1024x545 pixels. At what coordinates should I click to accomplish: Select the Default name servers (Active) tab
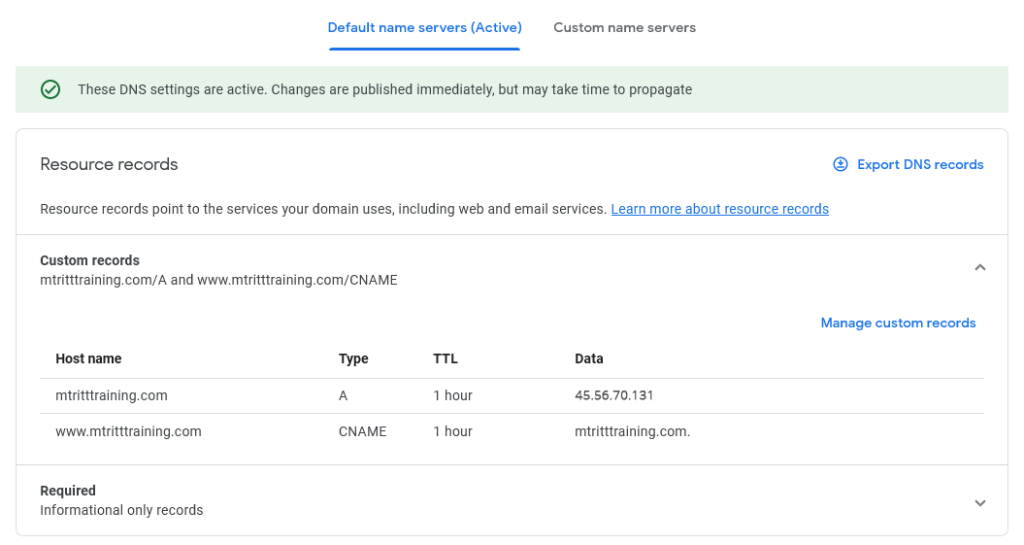pyautogui.click(x=424, y=28)
